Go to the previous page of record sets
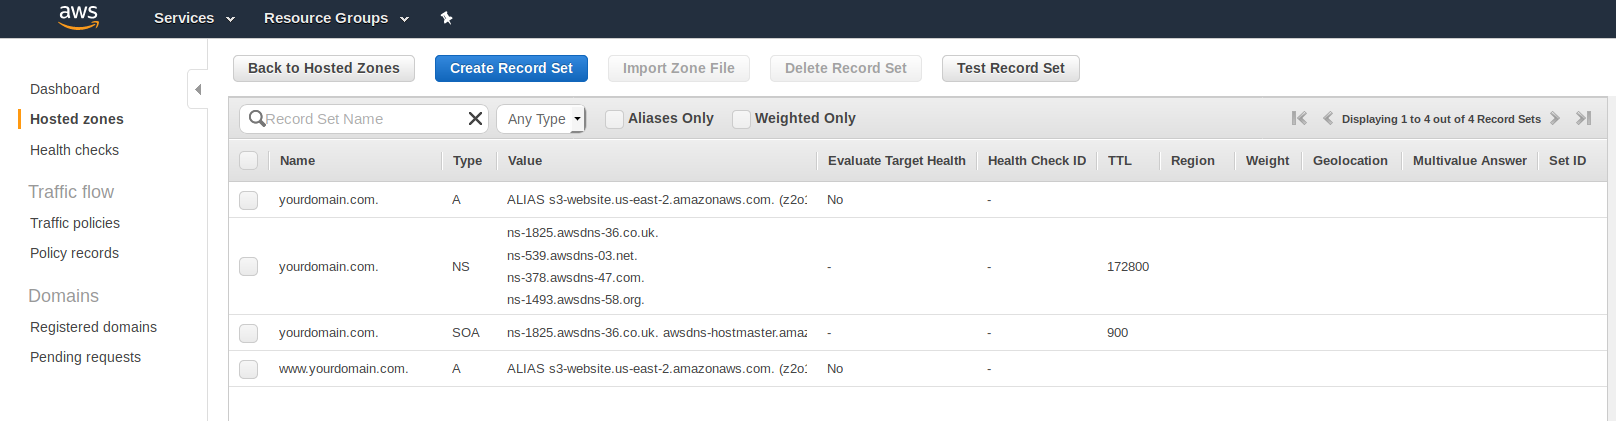Image resolution: width=1616 pixels, height=421 pixels. (1328, 118)
